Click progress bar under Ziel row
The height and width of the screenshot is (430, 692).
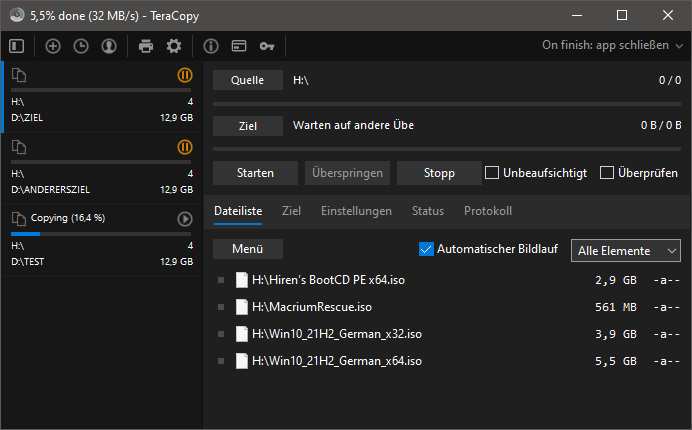pyautogui.click(x=447, y=149)
